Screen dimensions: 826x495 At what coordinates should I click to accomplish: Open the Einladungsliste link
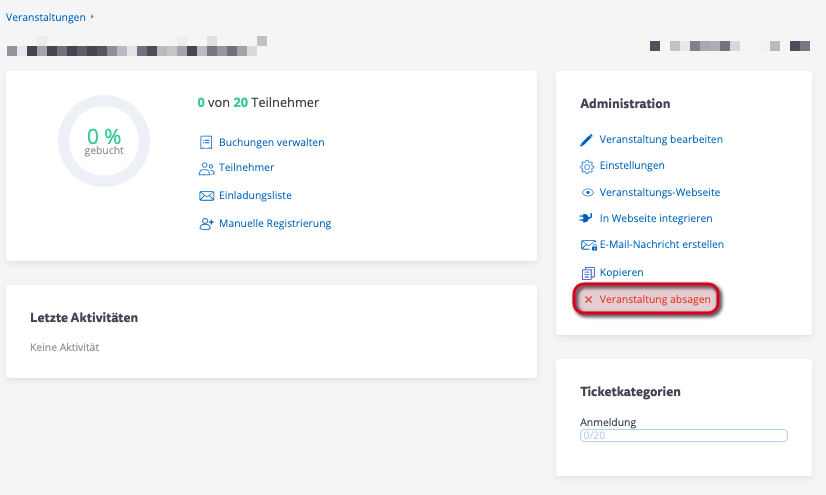coord(255,196)
